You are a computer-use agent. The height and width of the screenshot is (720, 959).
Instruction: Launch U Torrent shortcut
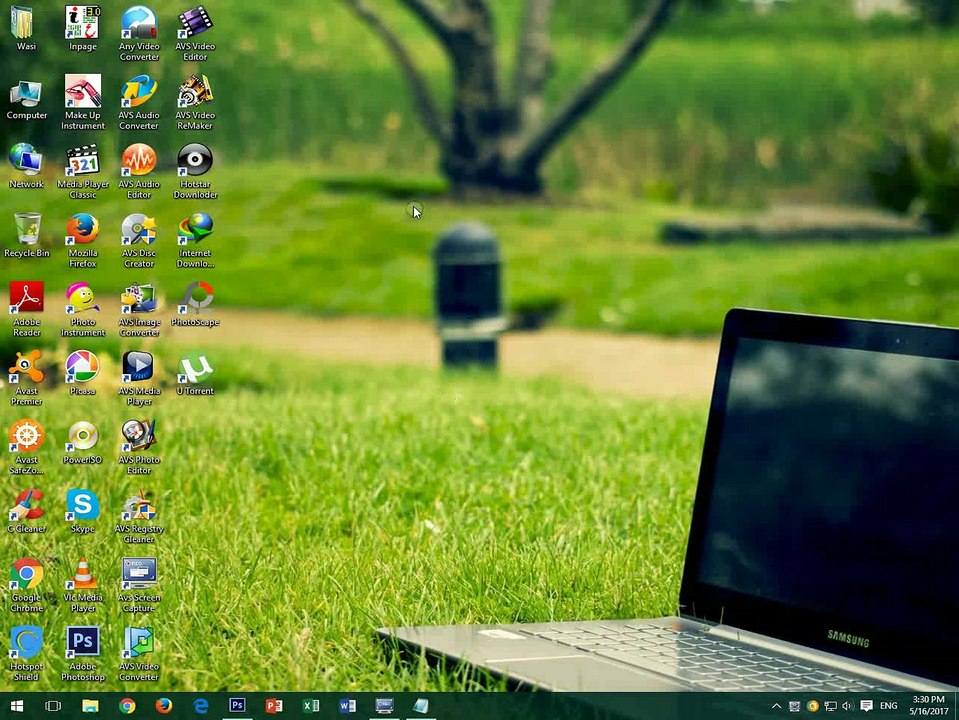point(195,373)
